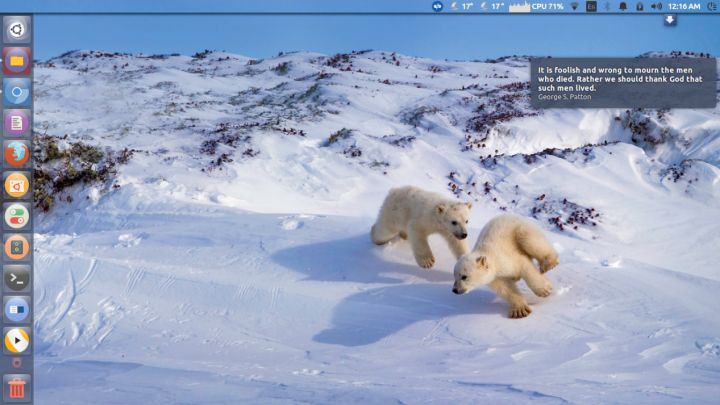Expand the Wi-Fi network indicator menu

pos(575,6)
